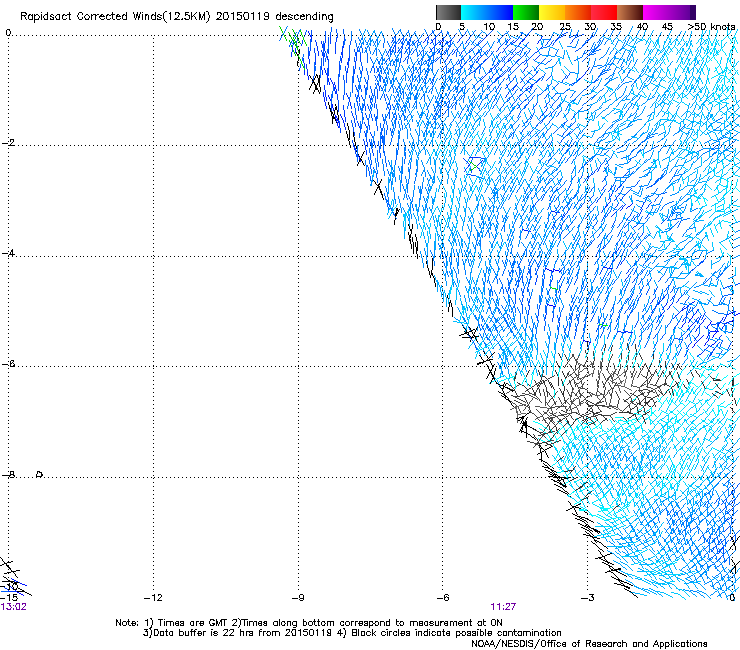This screenshot has width=740, height=650.
Task: Click the longitude axis label '-6'
Action: pyautogui.click(x=443, y=598)
